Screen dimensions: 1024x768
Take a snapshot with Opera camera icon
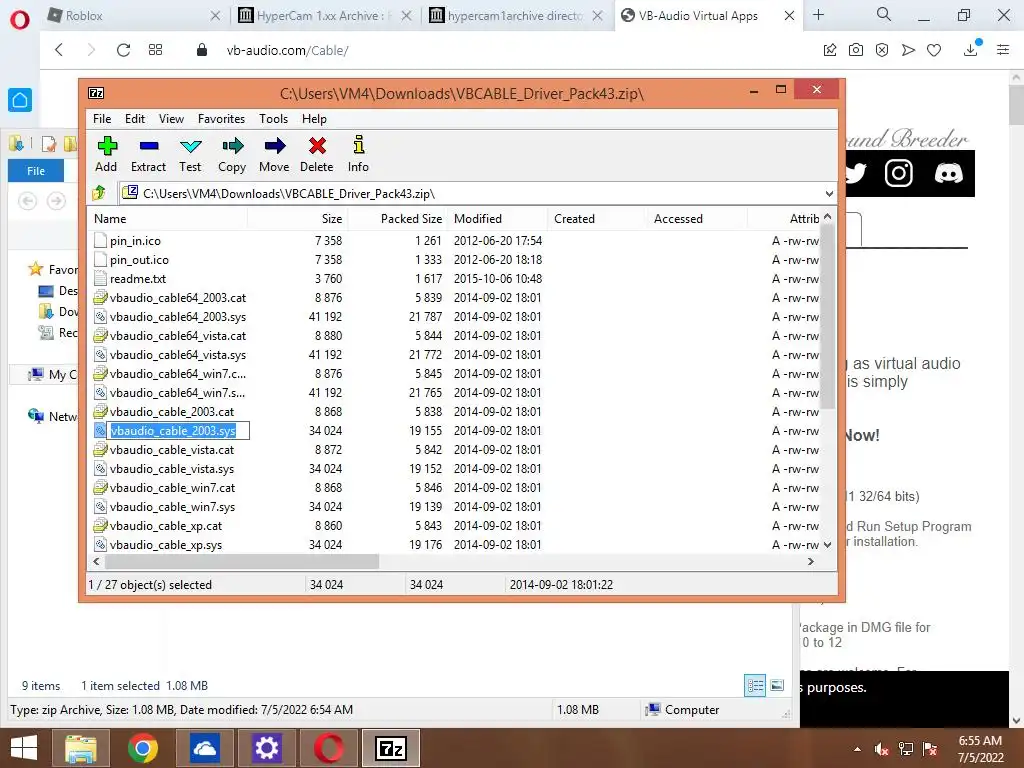856,50
